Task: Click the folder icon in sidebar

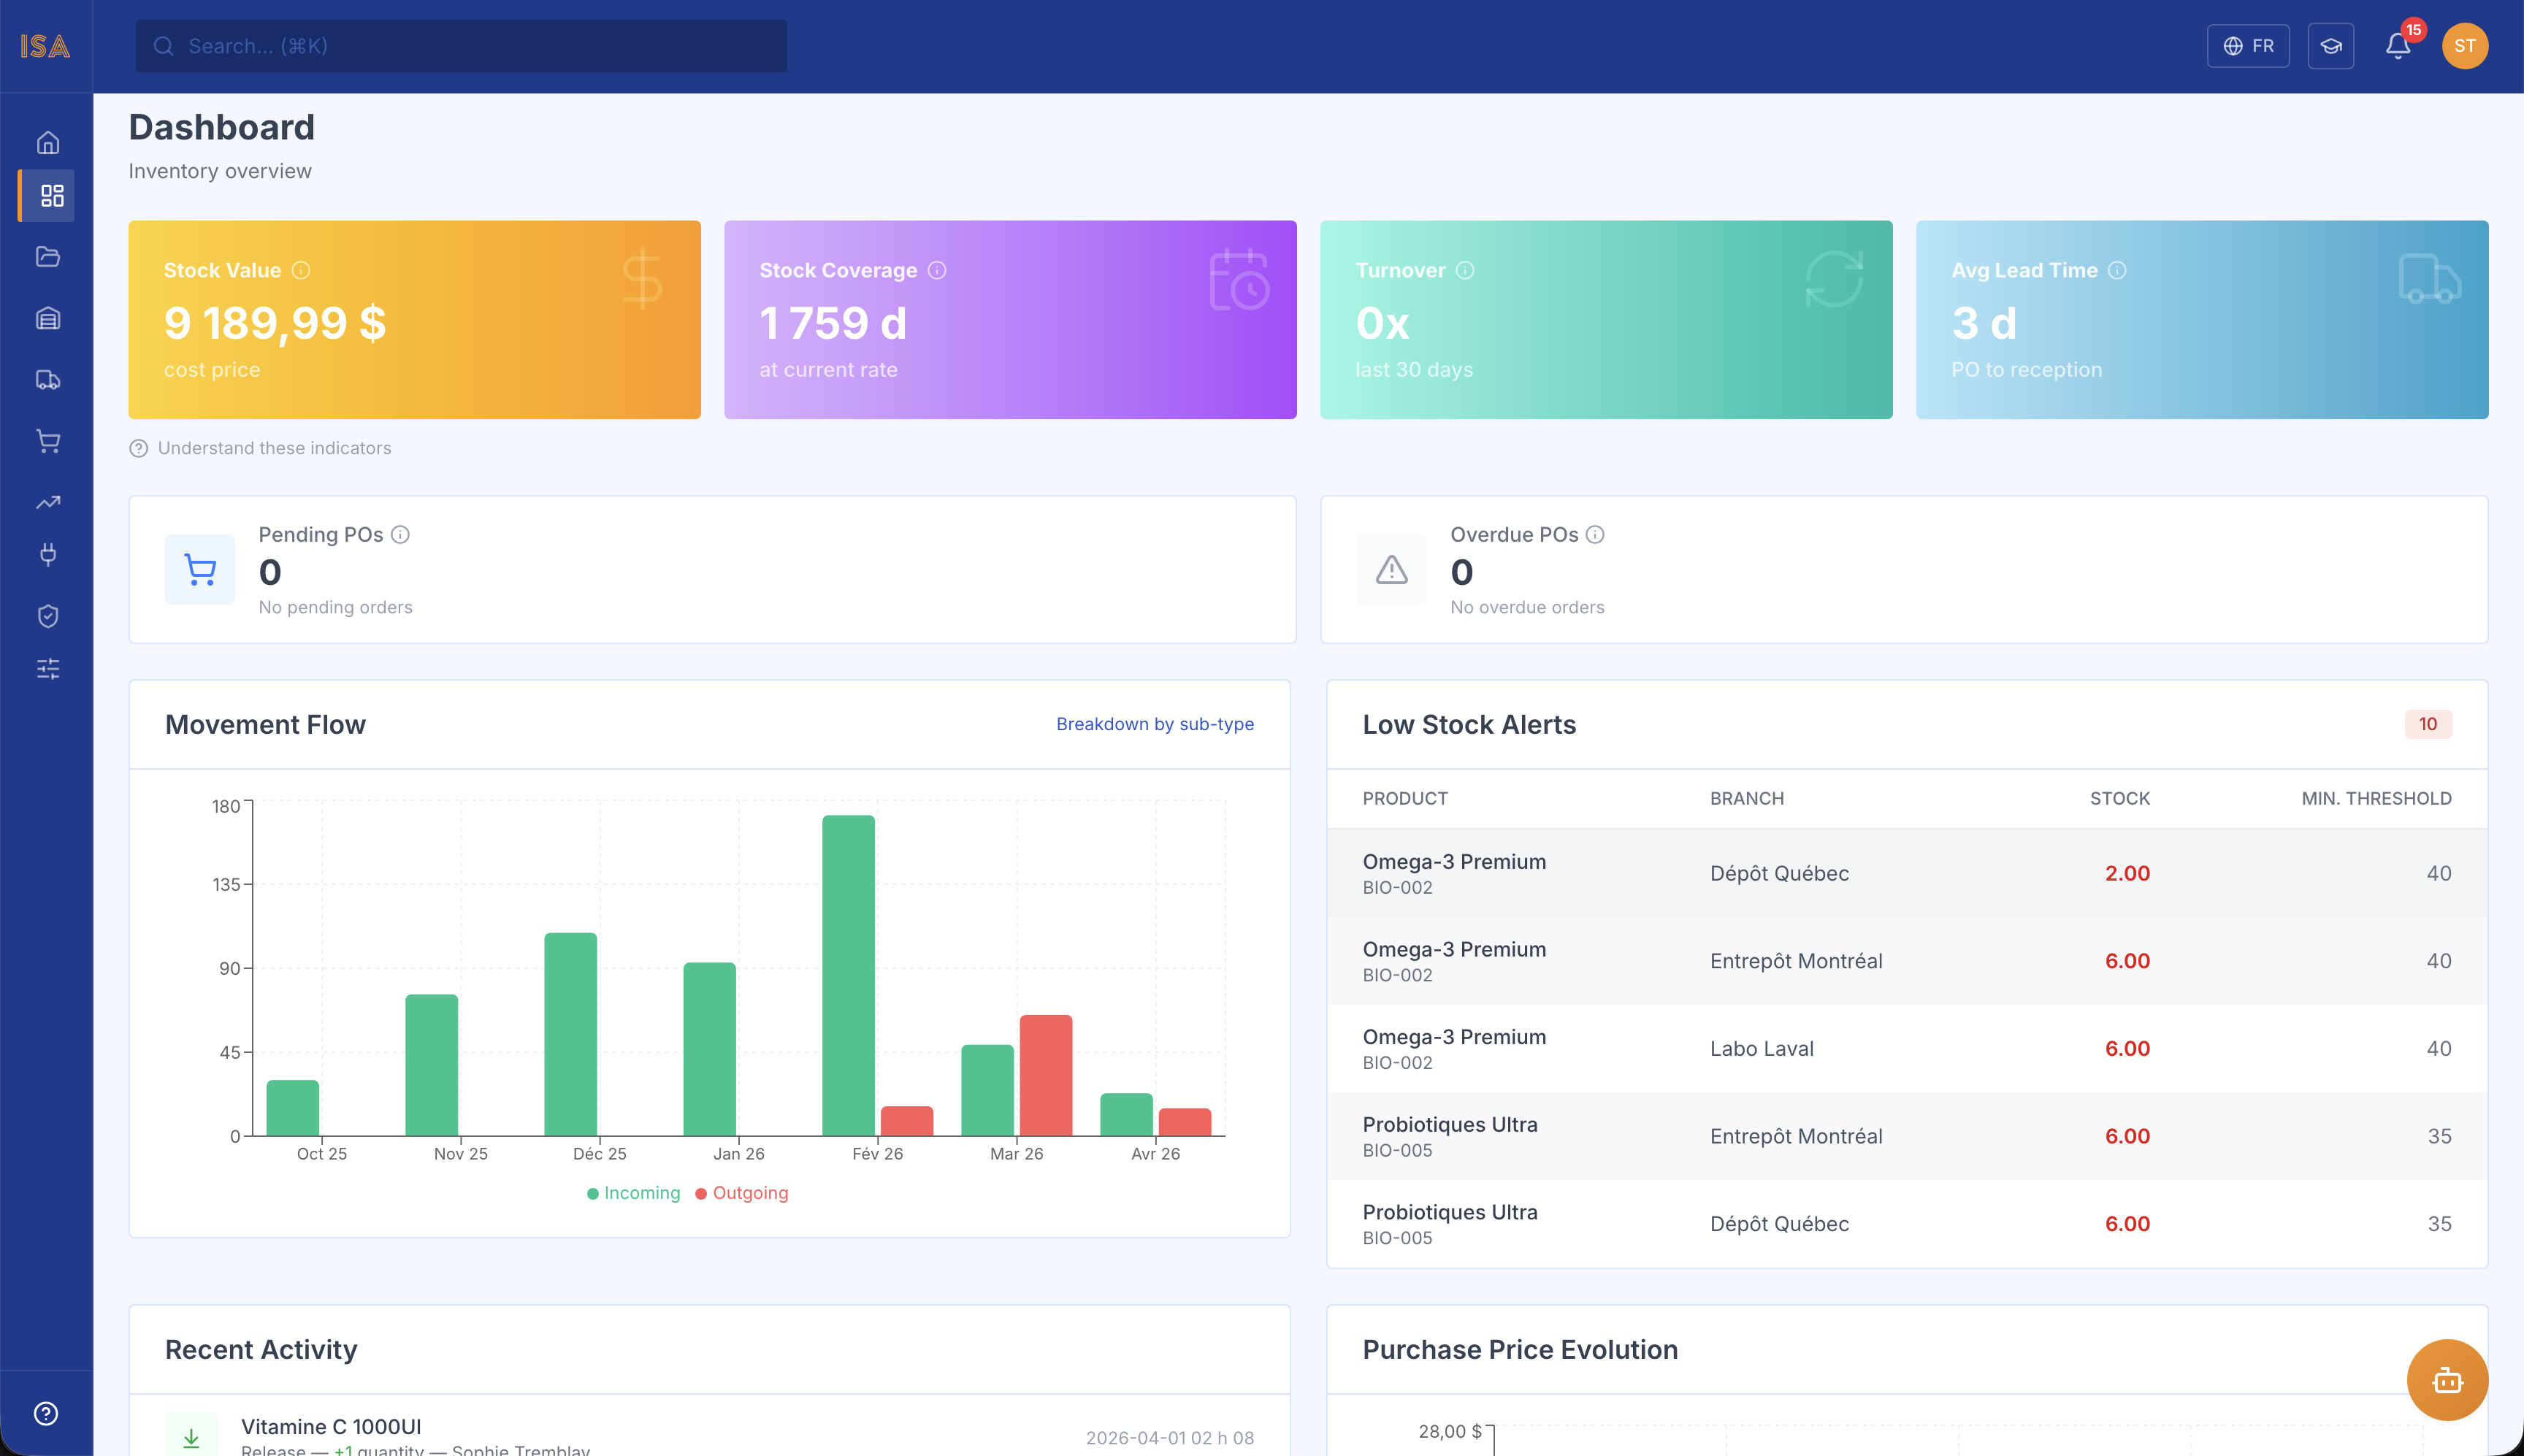Action: pyautogui.click(x=47, y=257)
